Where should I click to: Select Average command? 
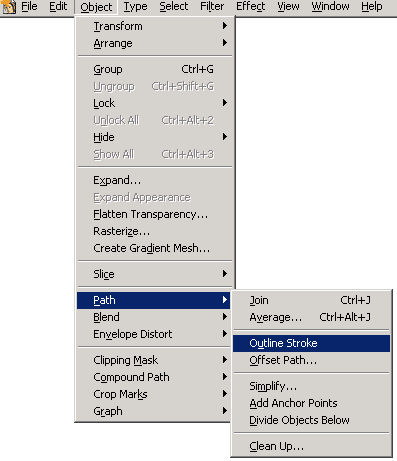pyautogui.click(x=311, y=317)
